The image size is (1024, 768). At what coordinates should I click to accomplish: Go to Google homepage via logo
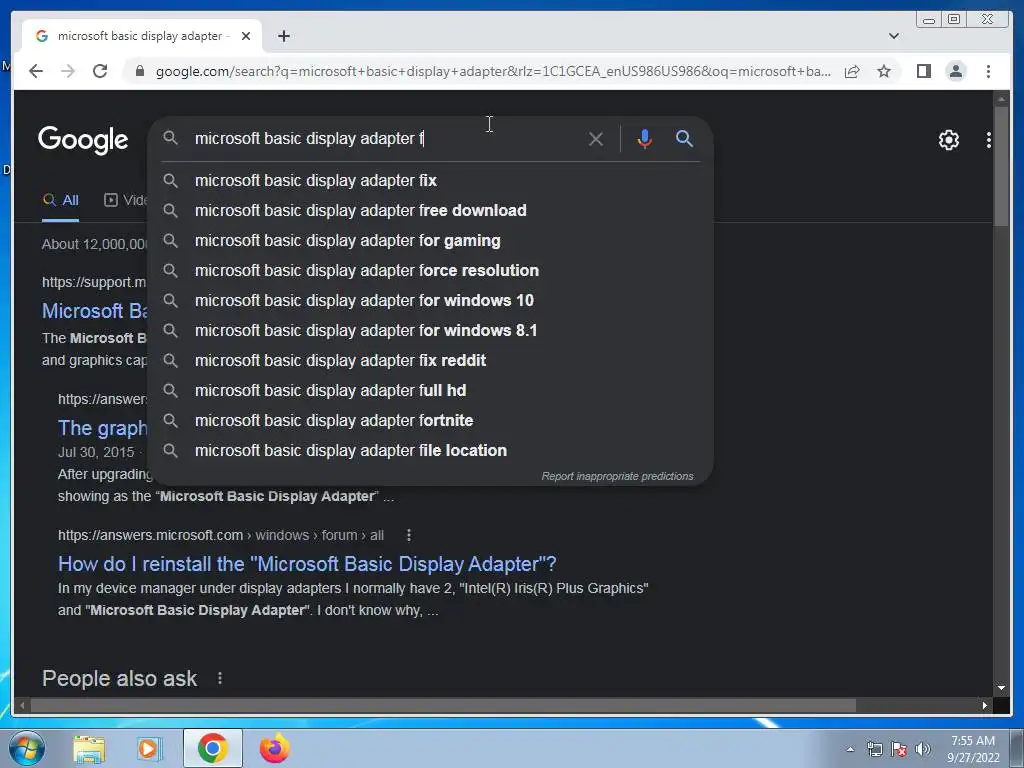(x=83, y=140)
